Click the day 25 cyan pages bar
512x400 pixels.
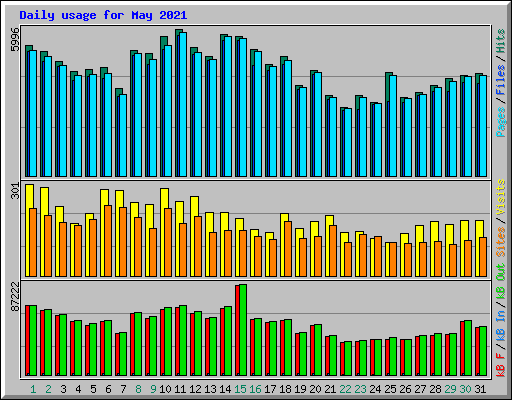click(x=393, y=126)
